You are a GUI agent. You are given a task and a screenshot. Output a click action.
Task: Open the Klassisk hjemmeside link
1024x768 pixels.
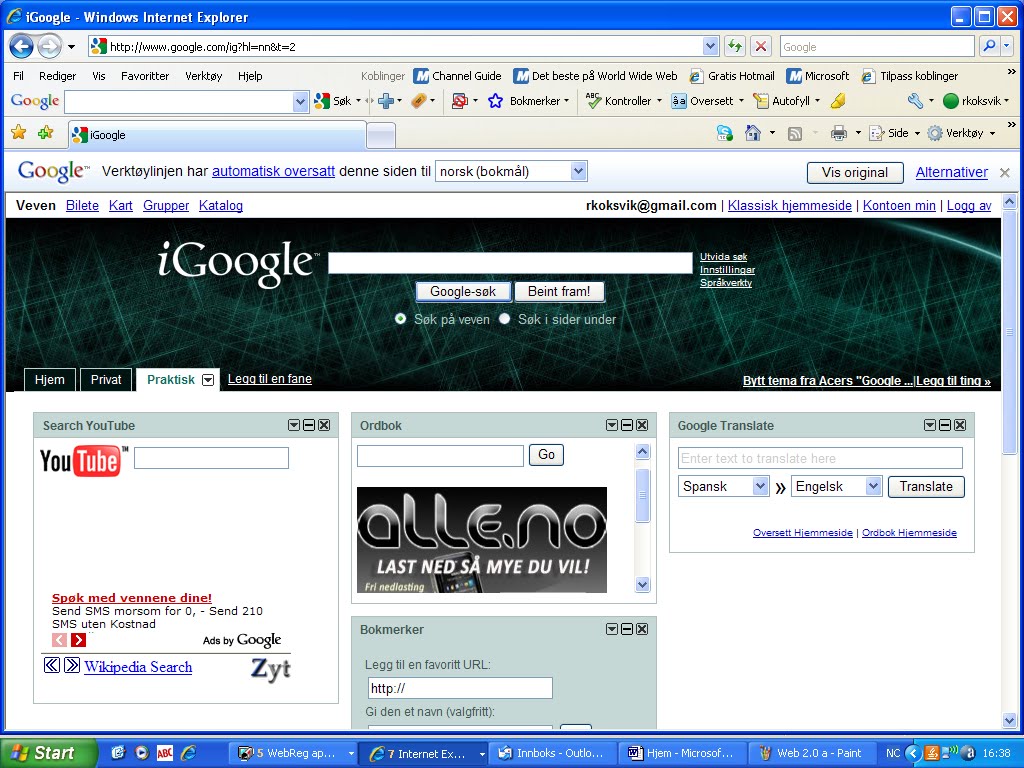790,206
